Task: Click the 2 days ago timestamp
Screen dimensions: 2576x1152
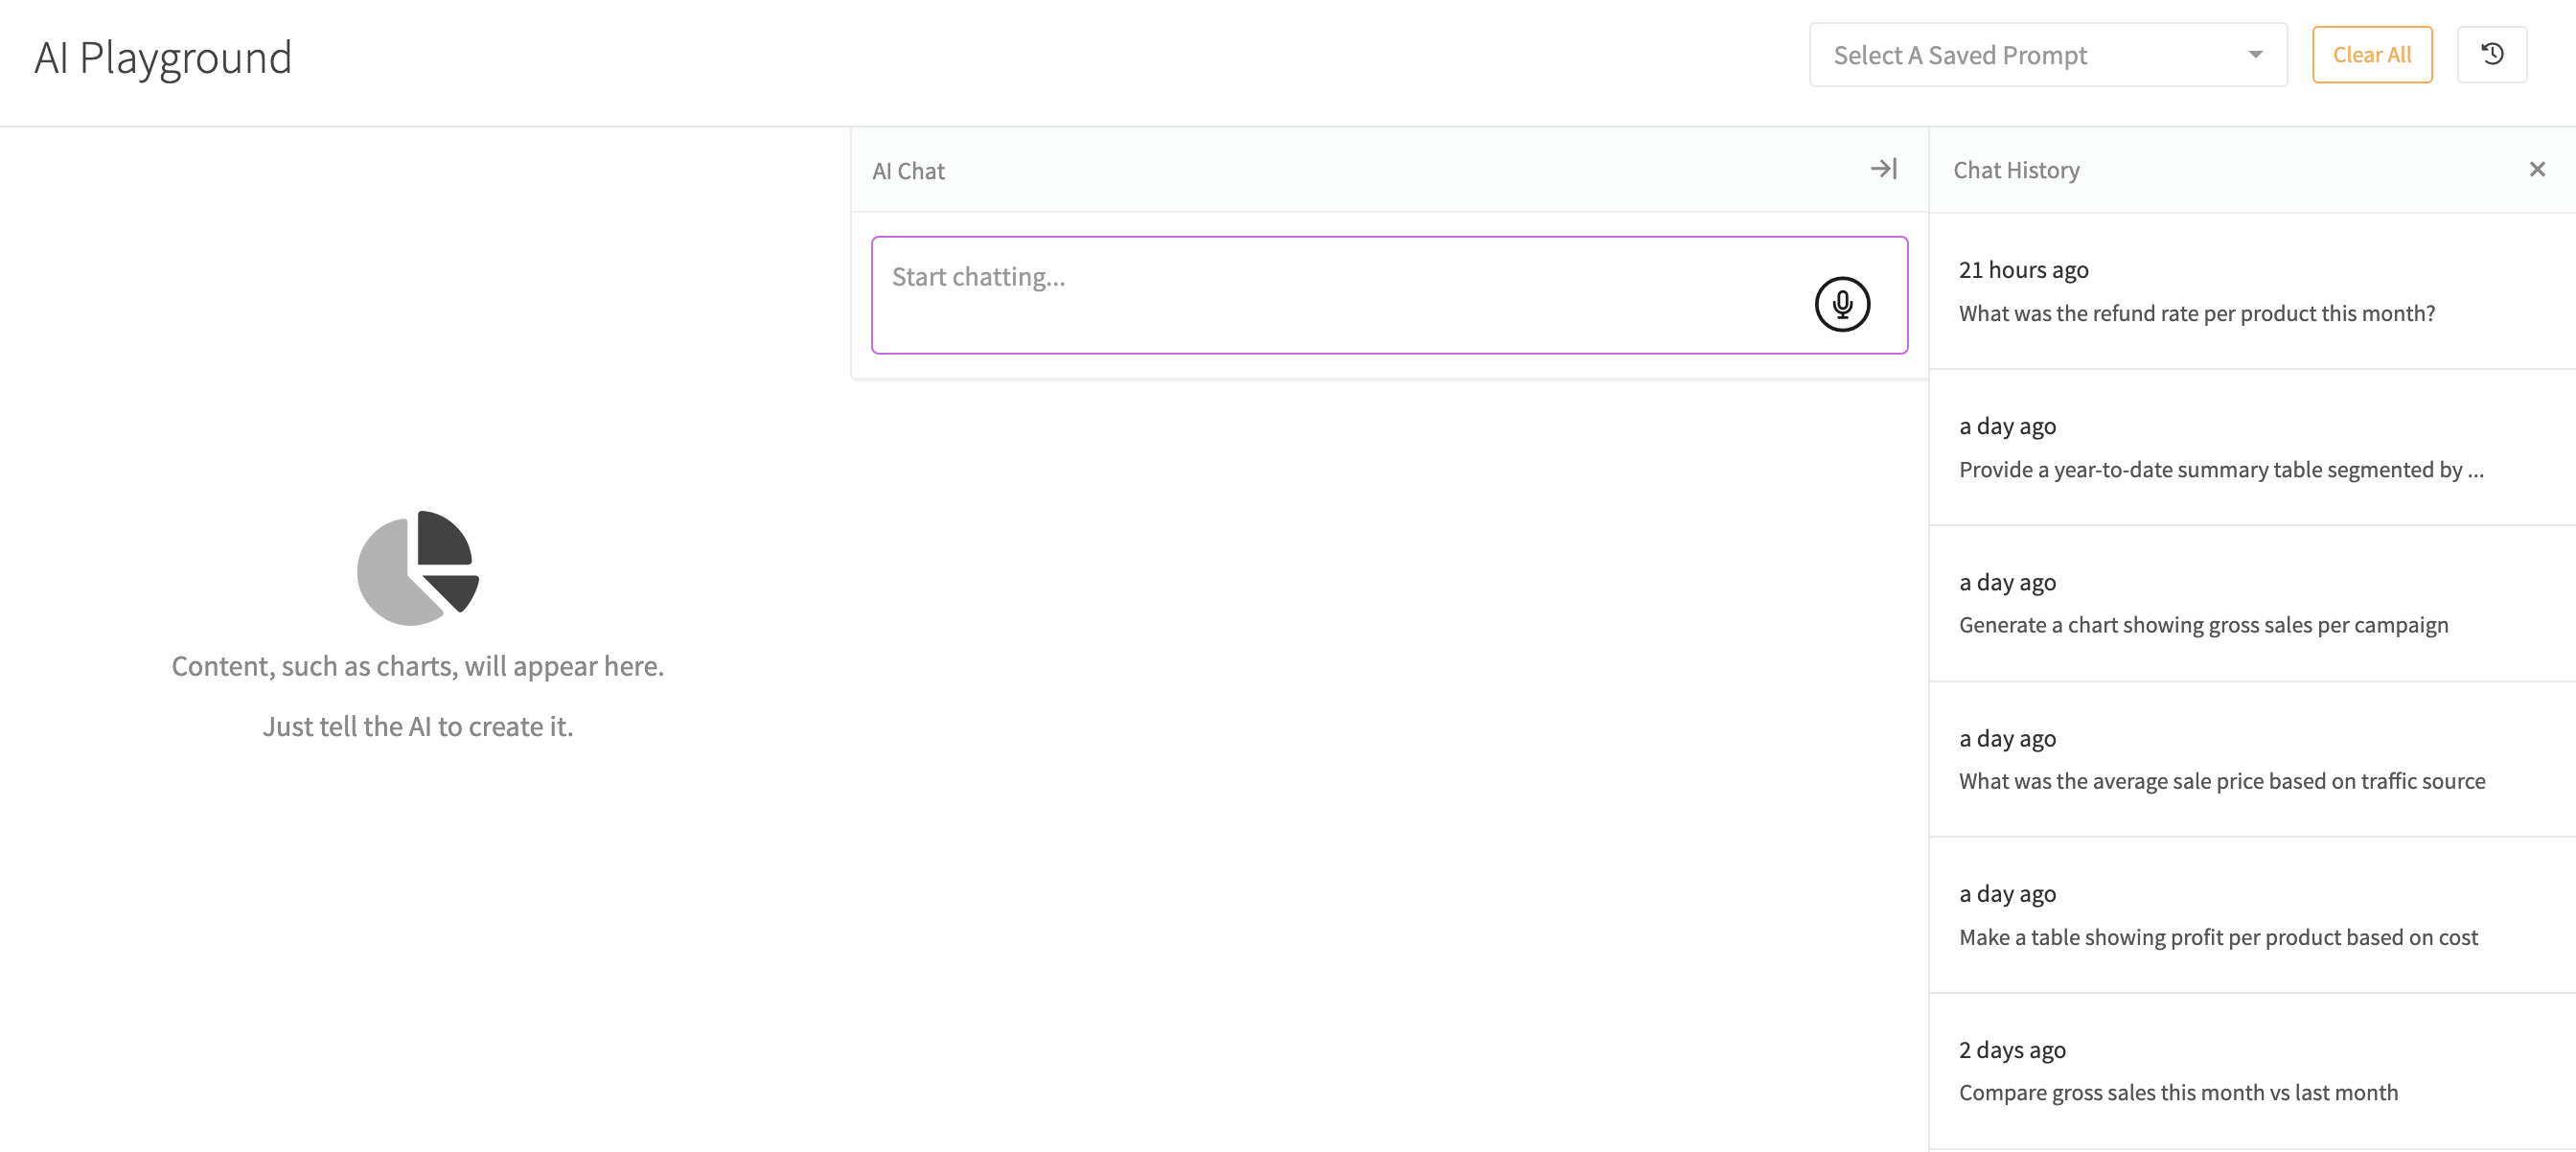Action: [2011, 1050]
